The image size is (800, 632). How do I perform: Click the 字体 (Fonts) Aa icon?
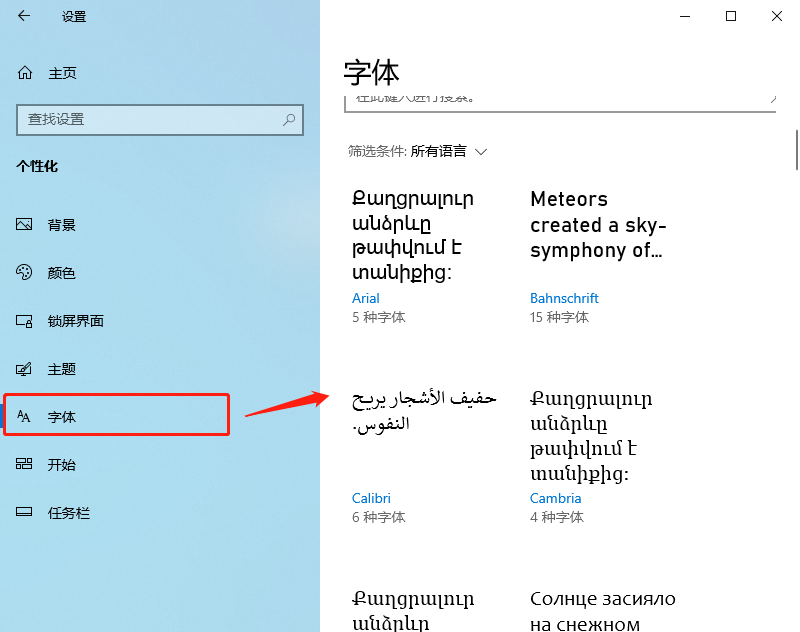tap(24, 416)
